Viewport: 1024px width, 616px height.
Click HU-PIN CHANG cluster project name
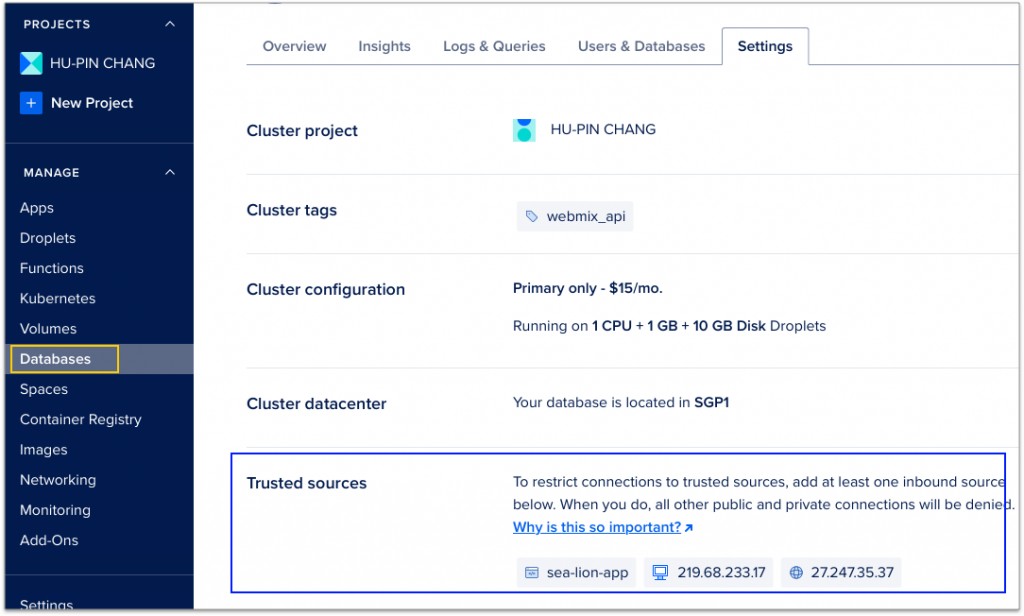coord(603,129)
